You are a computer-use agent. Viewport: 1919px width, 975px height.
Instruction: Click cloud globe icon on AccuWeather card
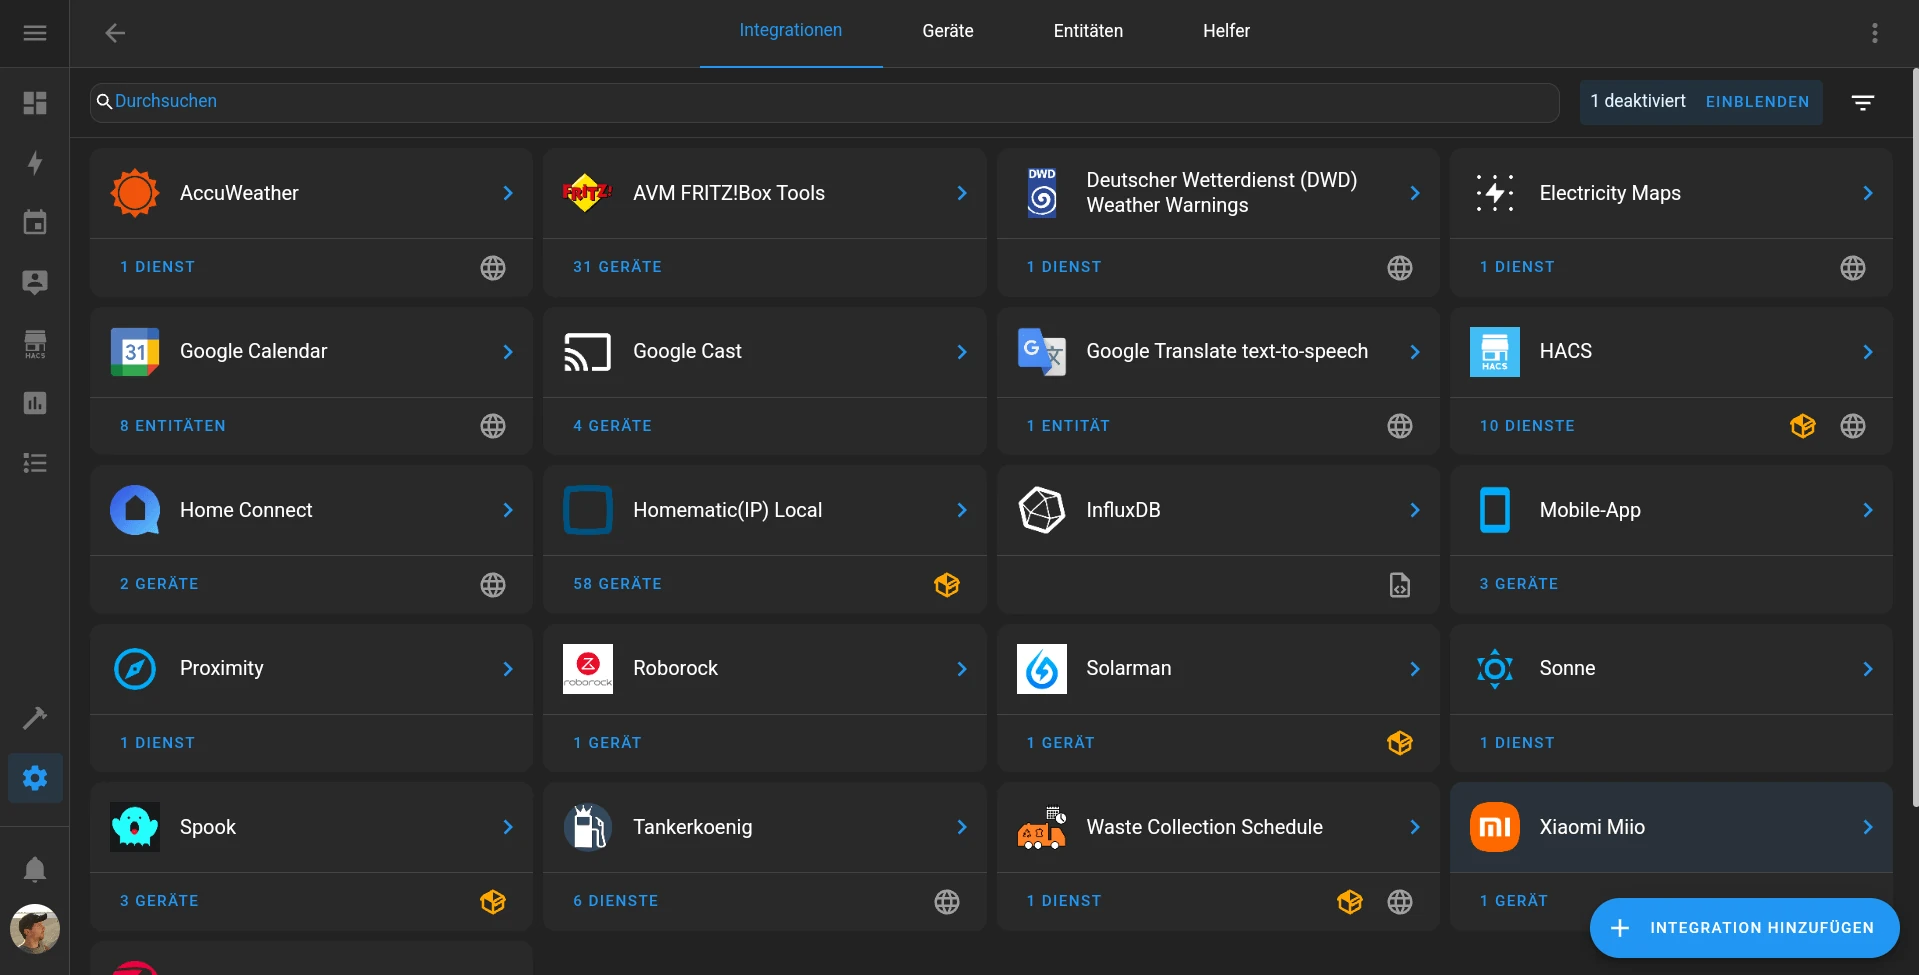click(493, 268)
